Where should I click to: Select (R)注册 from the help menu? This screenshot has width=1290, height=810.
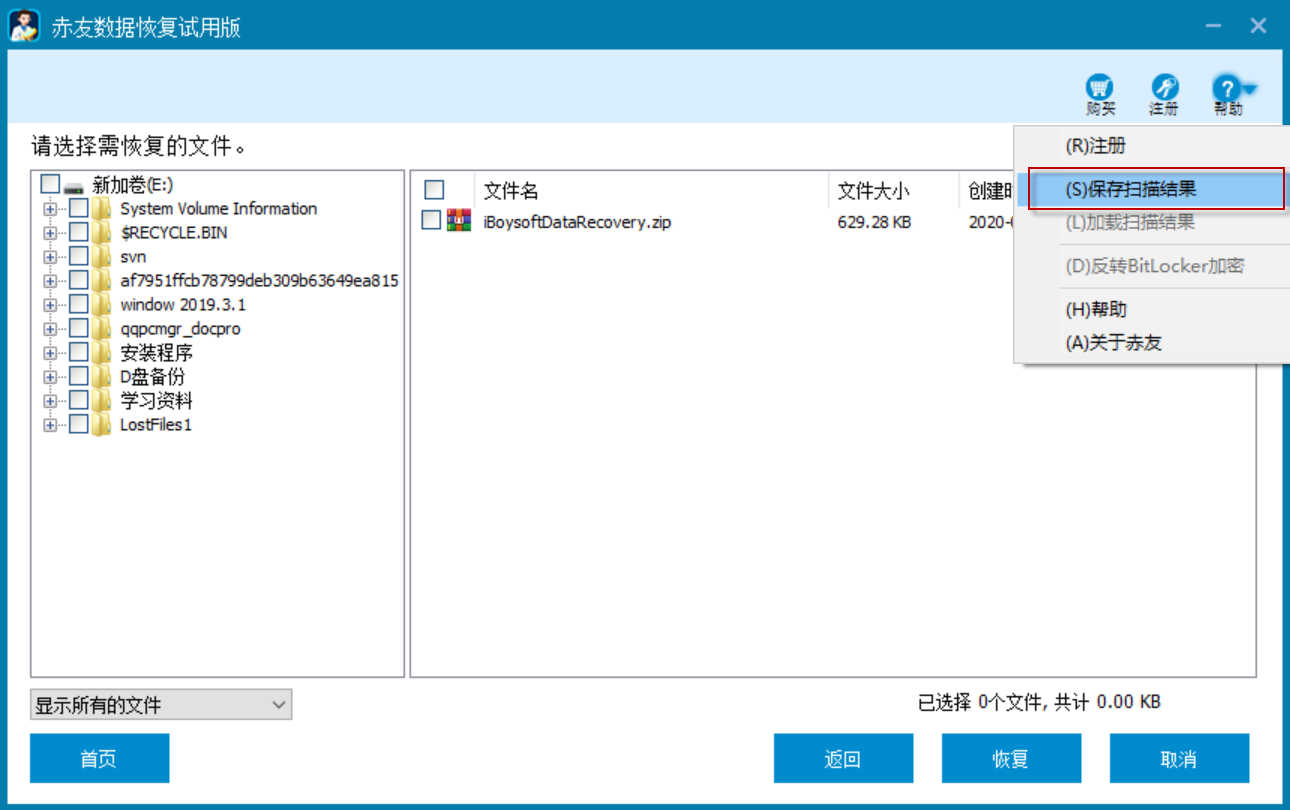point(1151,146)
